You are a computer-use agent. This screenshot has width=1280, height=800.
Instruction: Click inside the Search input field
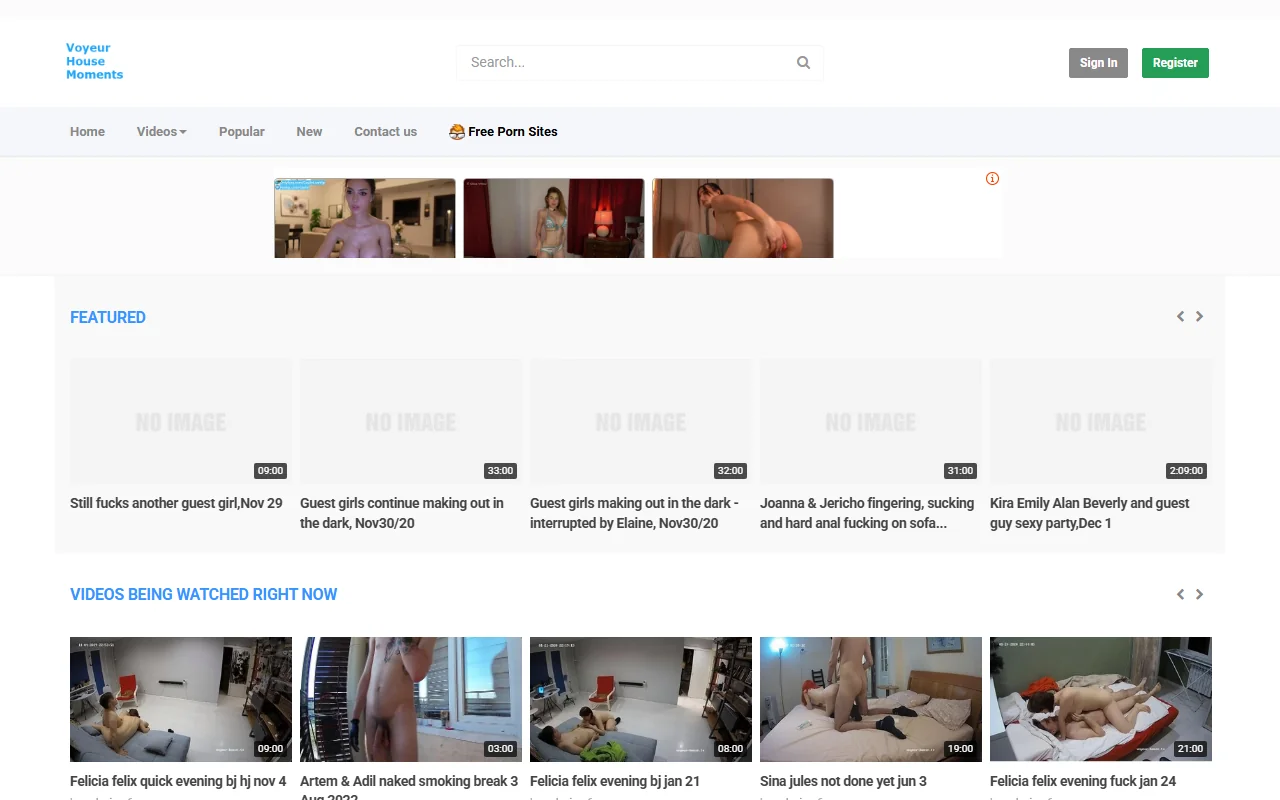tap(620, 62)
